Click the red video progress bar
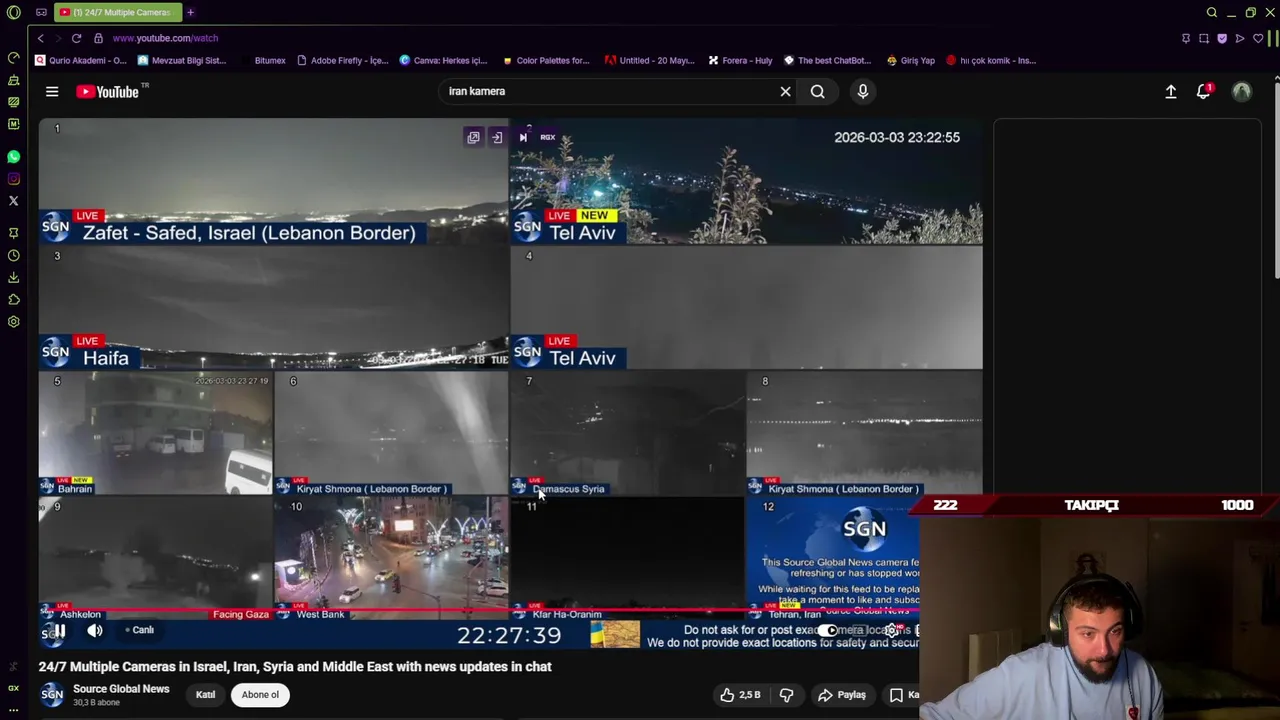This screenshot has width=1280, height=720. click(x=479, y=609)
